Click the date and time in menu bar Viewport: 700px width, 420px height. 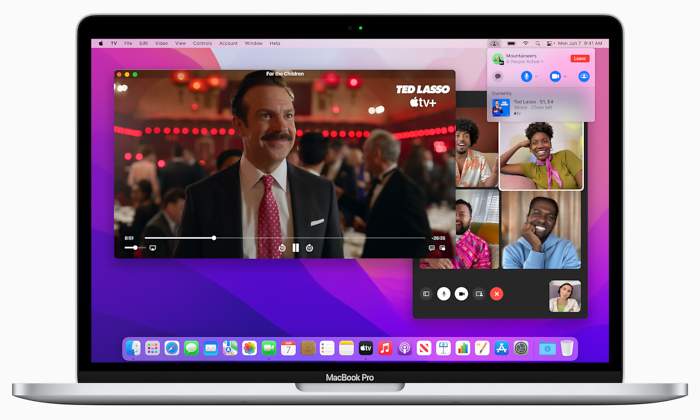[x=580, y=43]
